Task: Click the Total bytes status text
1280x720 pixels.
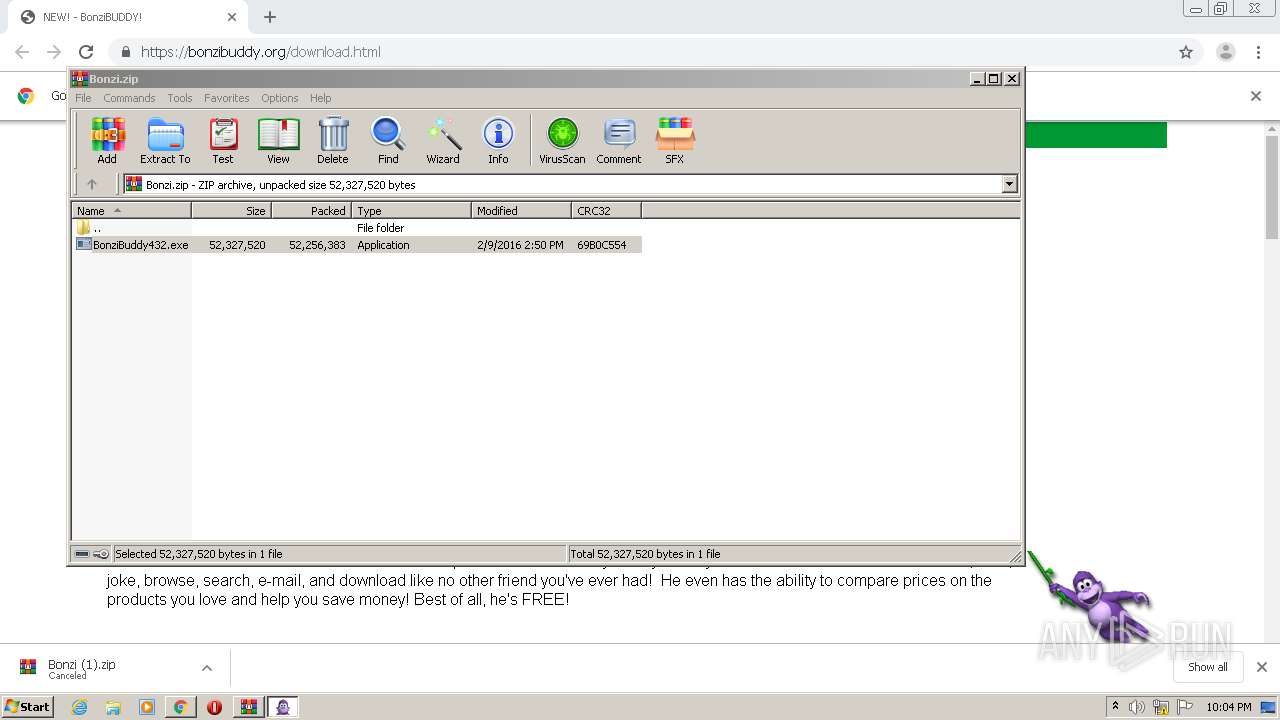Action: point(646,554)
